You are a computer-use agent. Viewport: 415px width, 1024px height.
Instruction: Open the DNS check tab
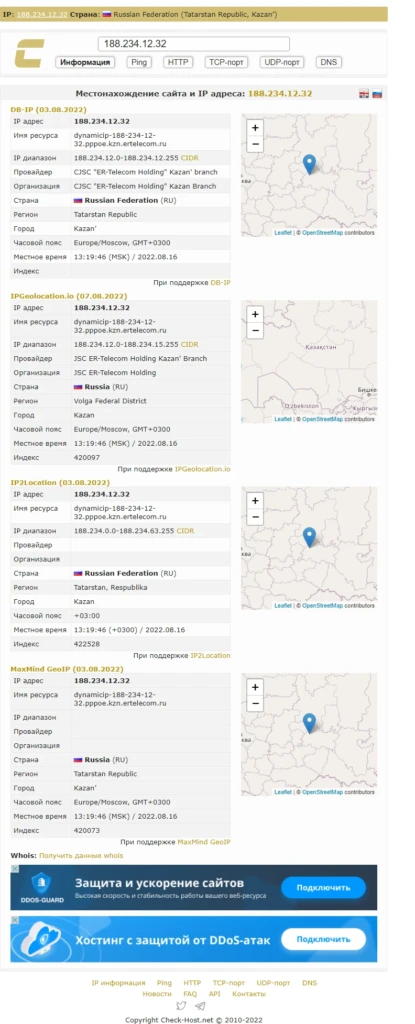[328, 62]
